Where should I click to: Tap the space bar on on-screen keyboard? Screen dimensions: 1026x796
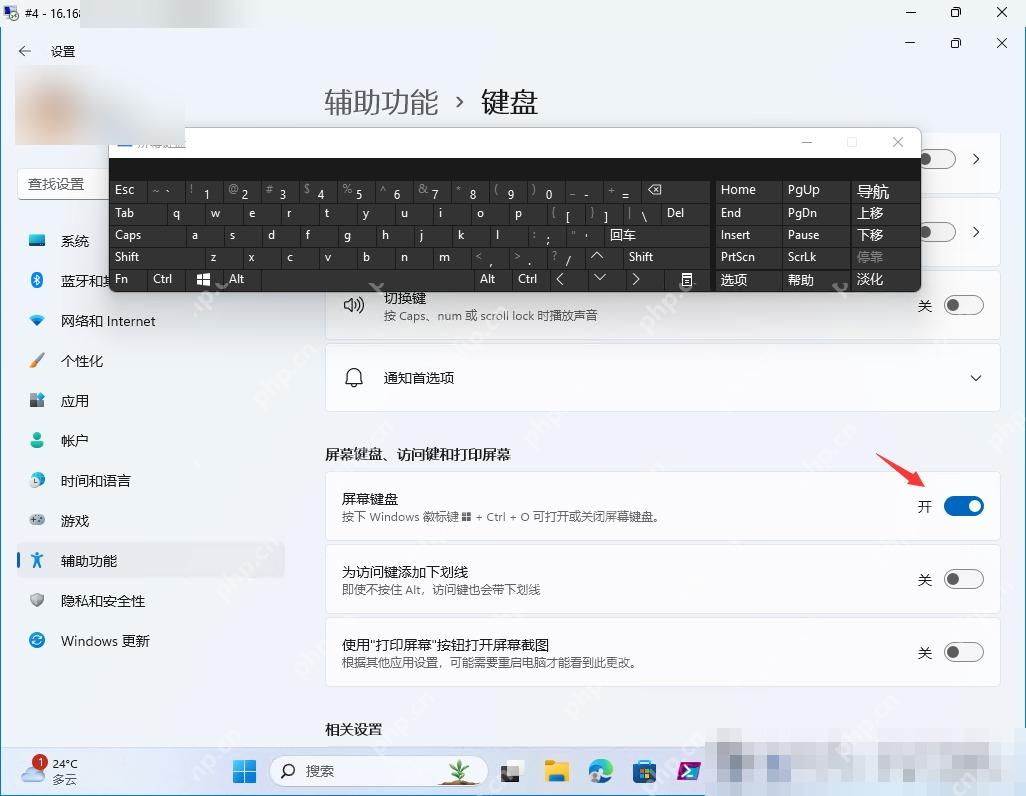coord(366,280)
